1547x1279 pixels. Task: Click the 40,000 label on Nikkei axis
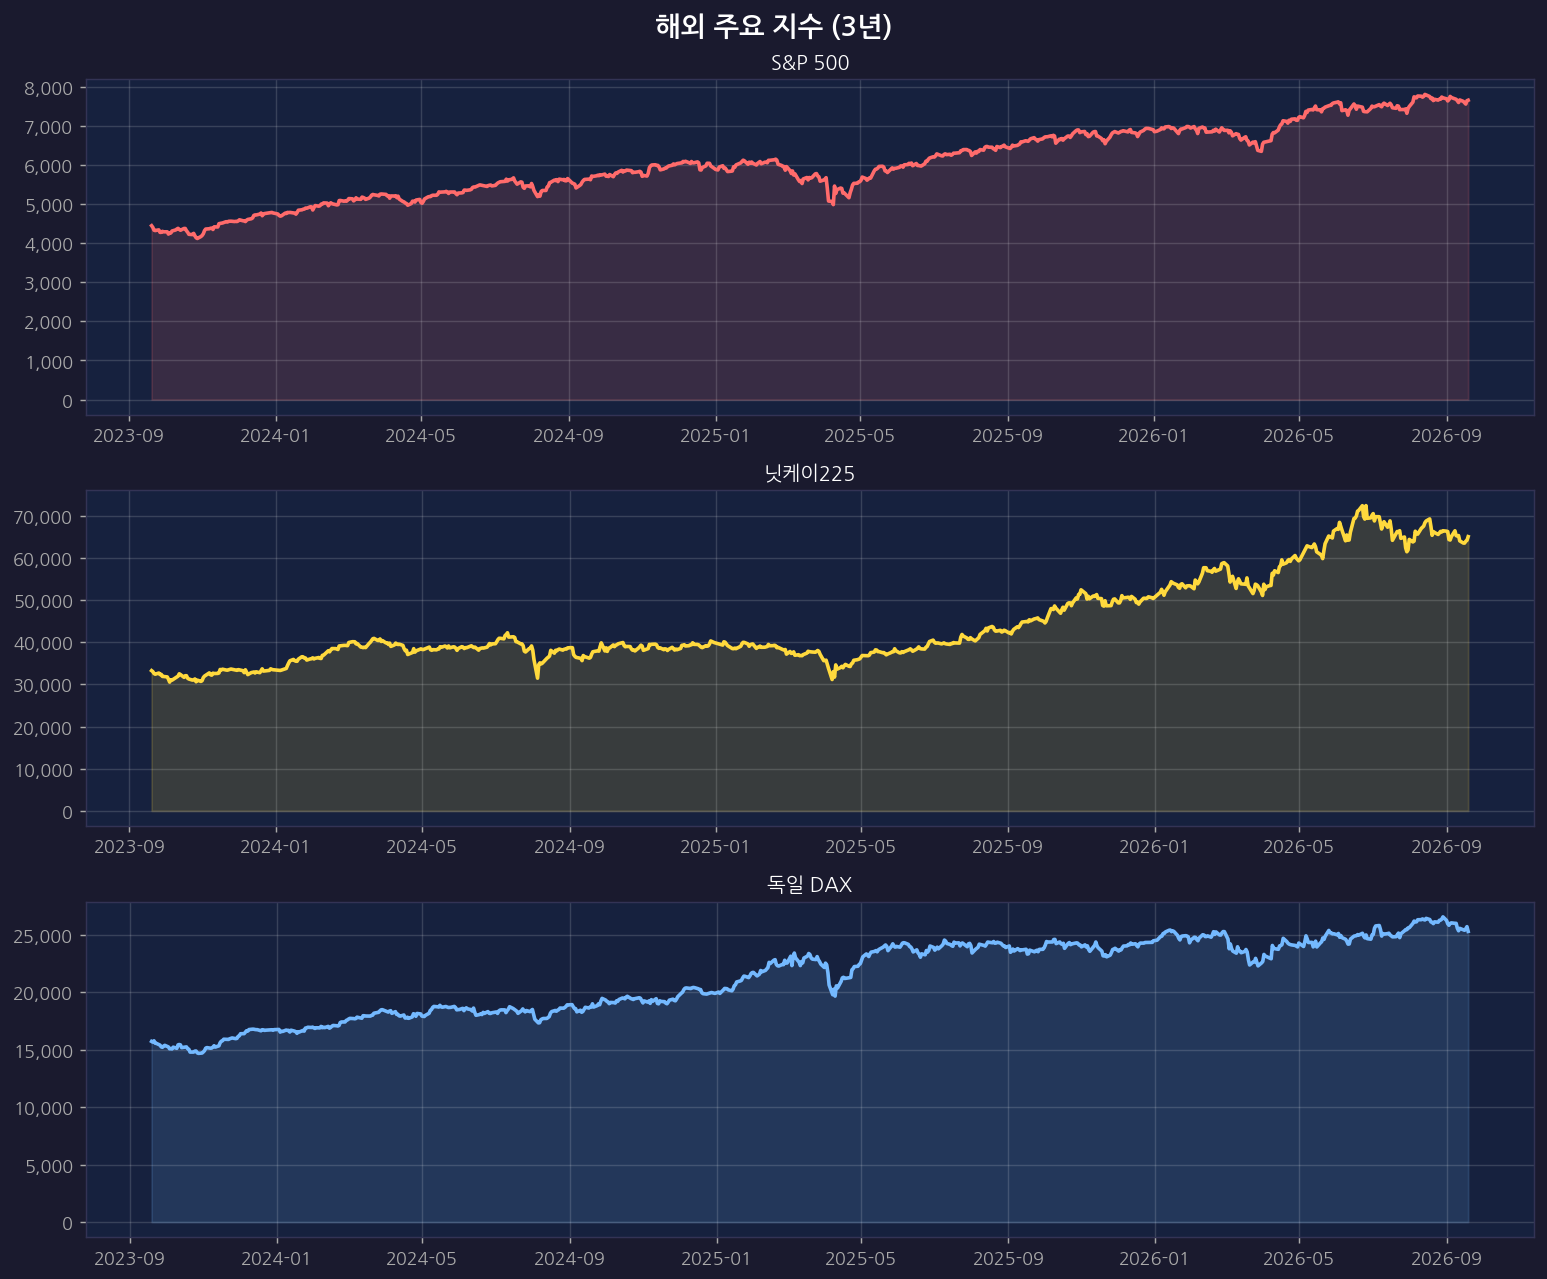click(44, 643)
